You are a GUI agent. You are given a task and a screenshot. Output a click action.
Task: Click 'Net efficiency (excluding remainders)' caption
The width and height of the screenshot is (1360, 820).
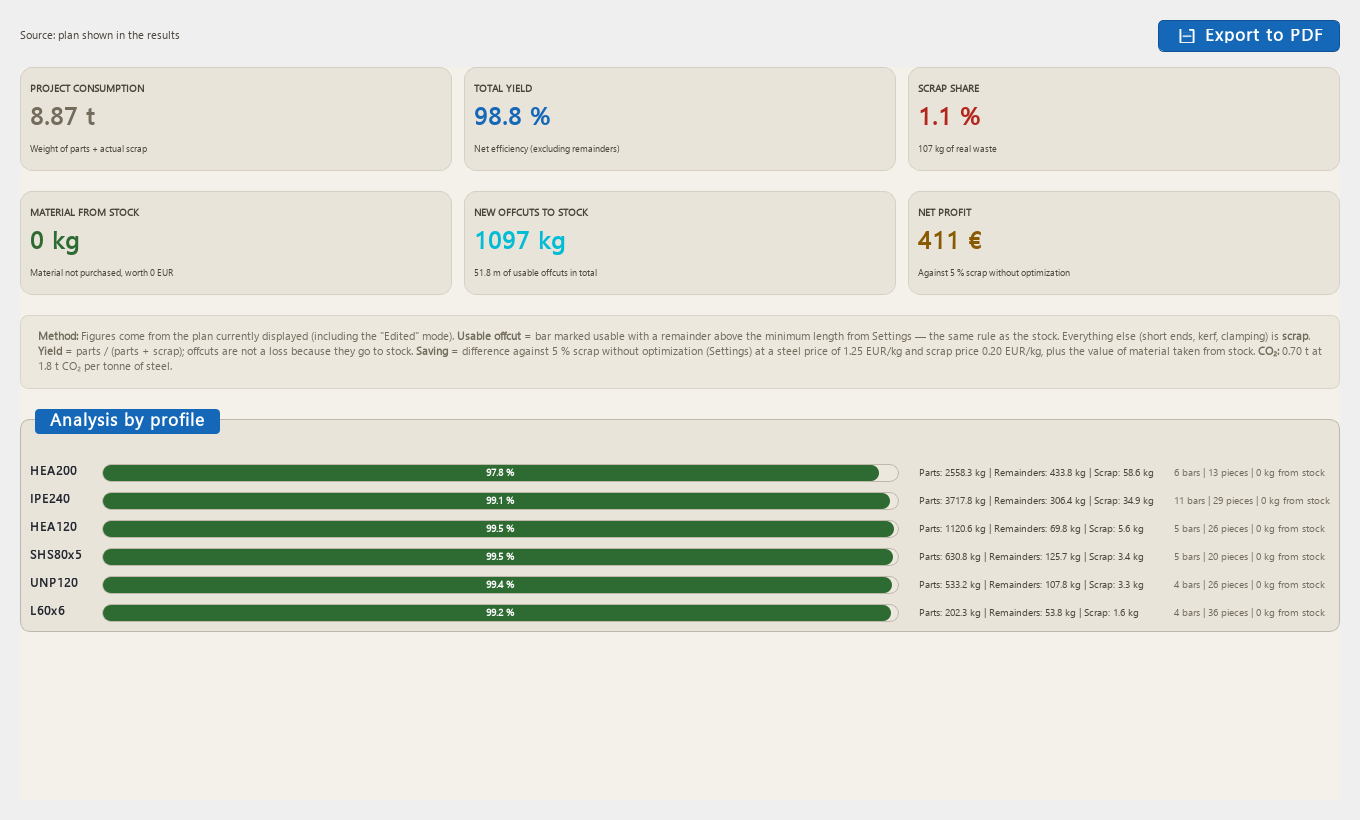[x=547, y=149]
